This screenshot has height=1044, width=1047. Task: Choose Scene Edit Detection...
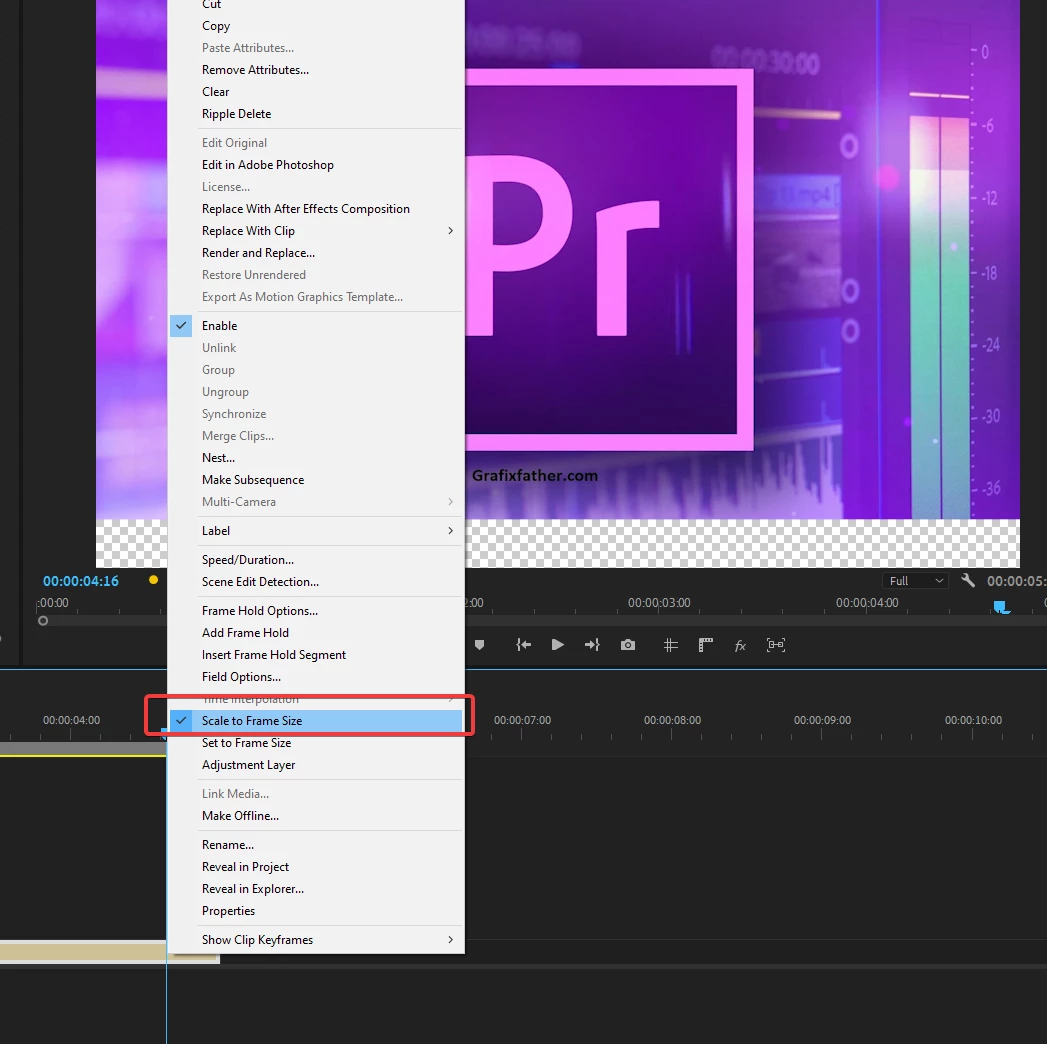point(316,582)
